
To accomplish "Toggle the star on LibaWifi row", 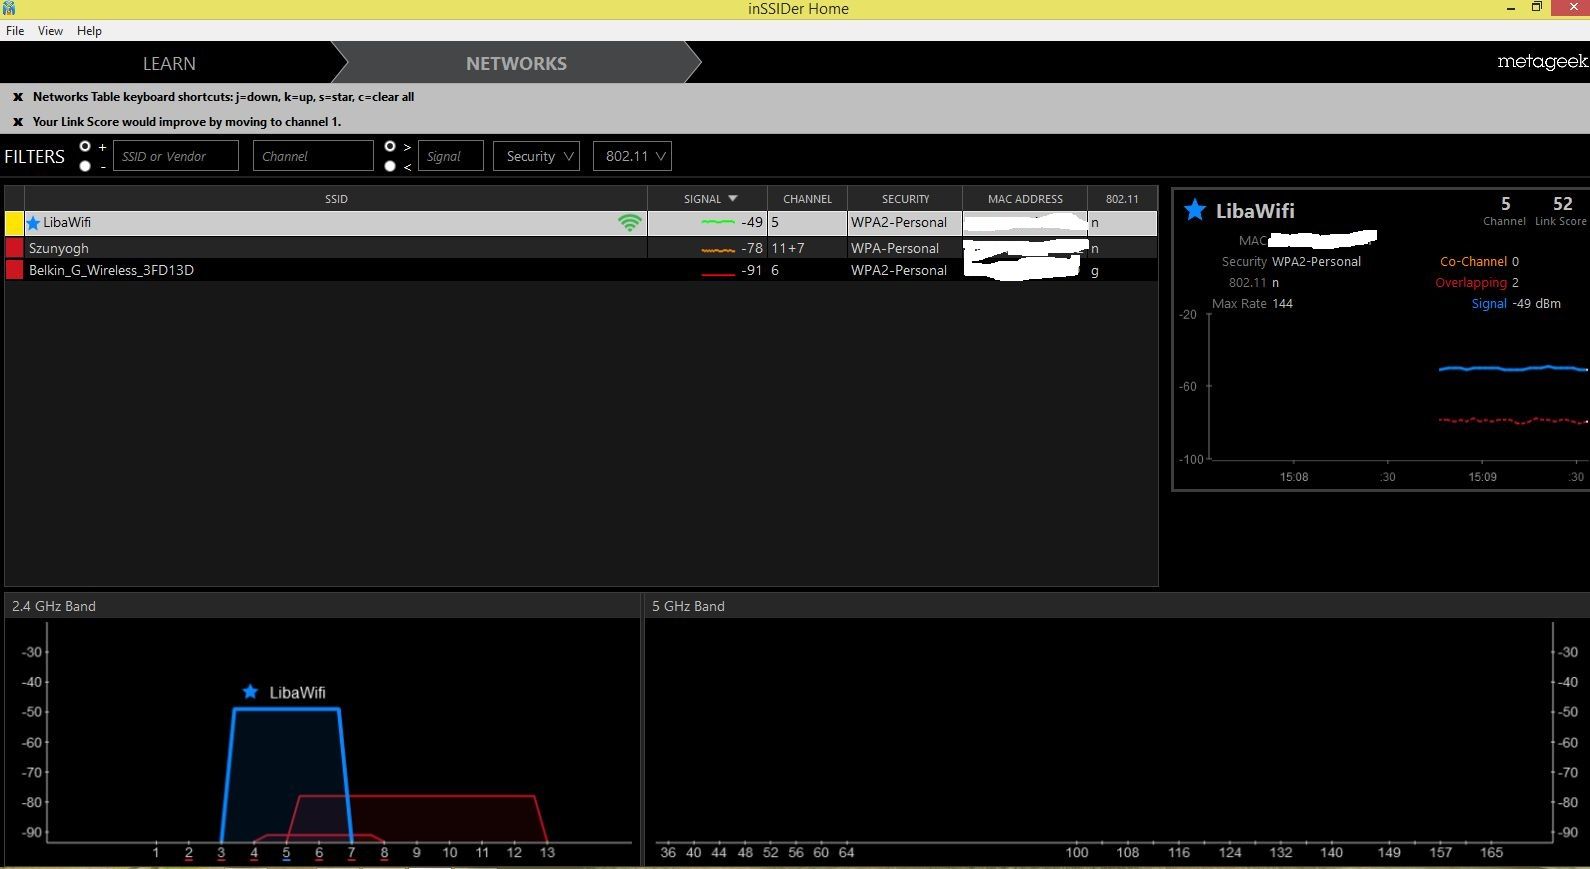I will coord(33,222).
